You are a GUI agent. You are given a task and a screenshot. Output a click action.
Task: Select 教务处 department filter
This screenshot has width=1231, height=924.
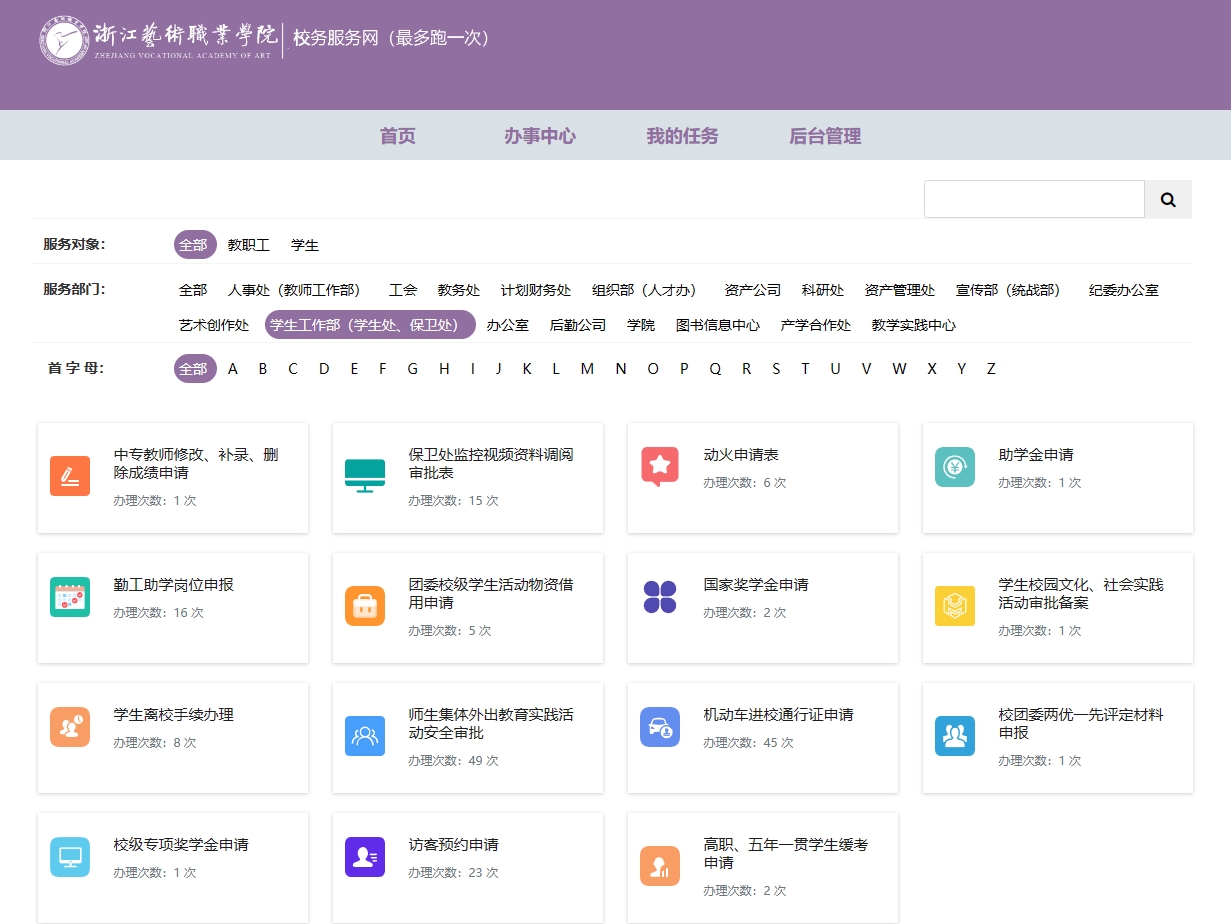tap(459, 290)
